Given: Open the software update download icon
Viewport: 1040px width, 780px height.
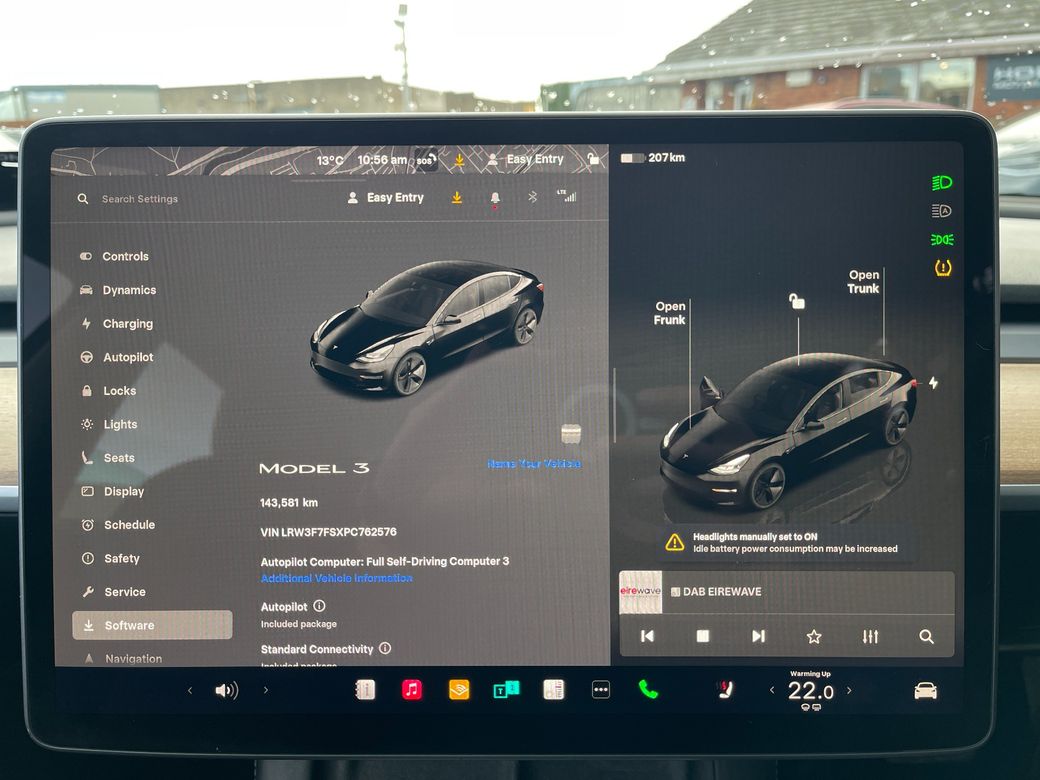Looking at the screenshot, I should click(457, 197).
